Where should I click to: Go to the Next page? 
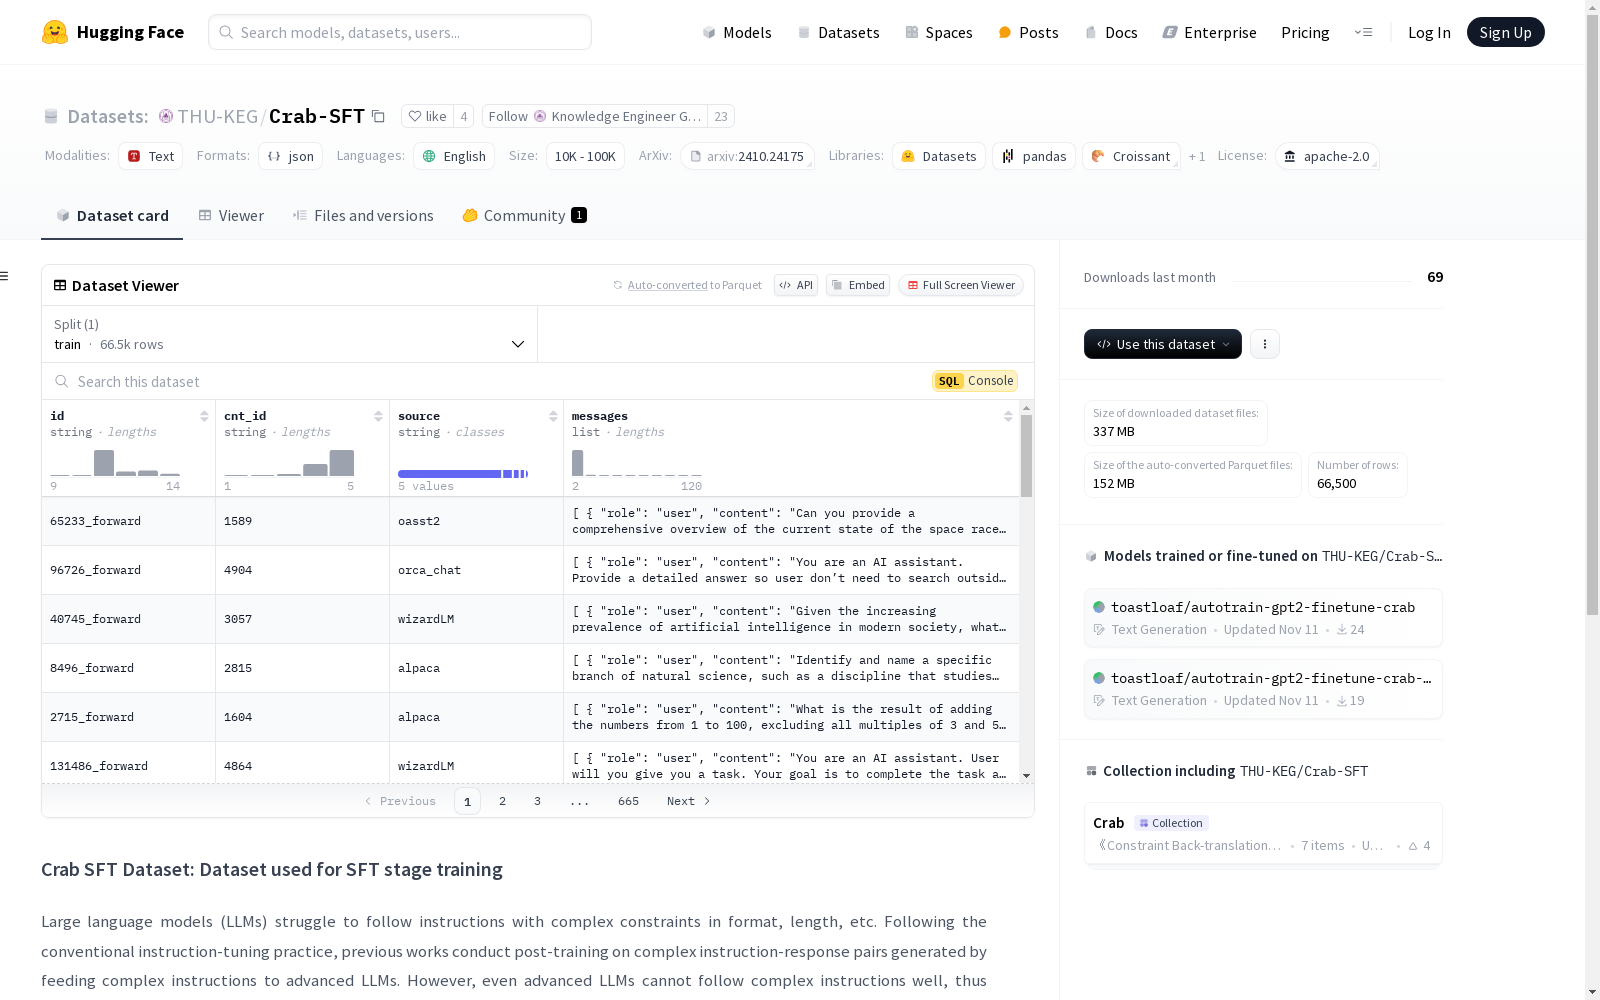point(688,801)
